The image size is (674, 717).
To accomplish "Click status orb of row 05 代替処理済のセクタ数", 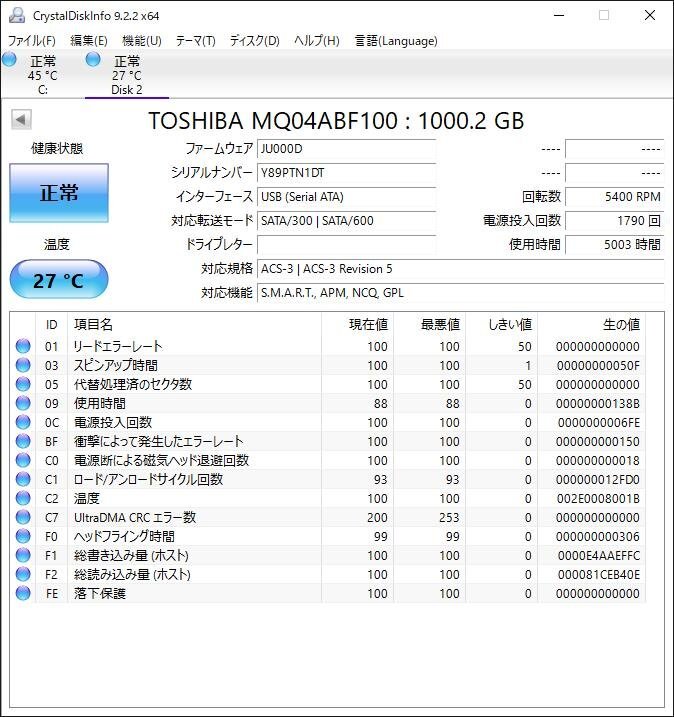I will click(23, 384).
